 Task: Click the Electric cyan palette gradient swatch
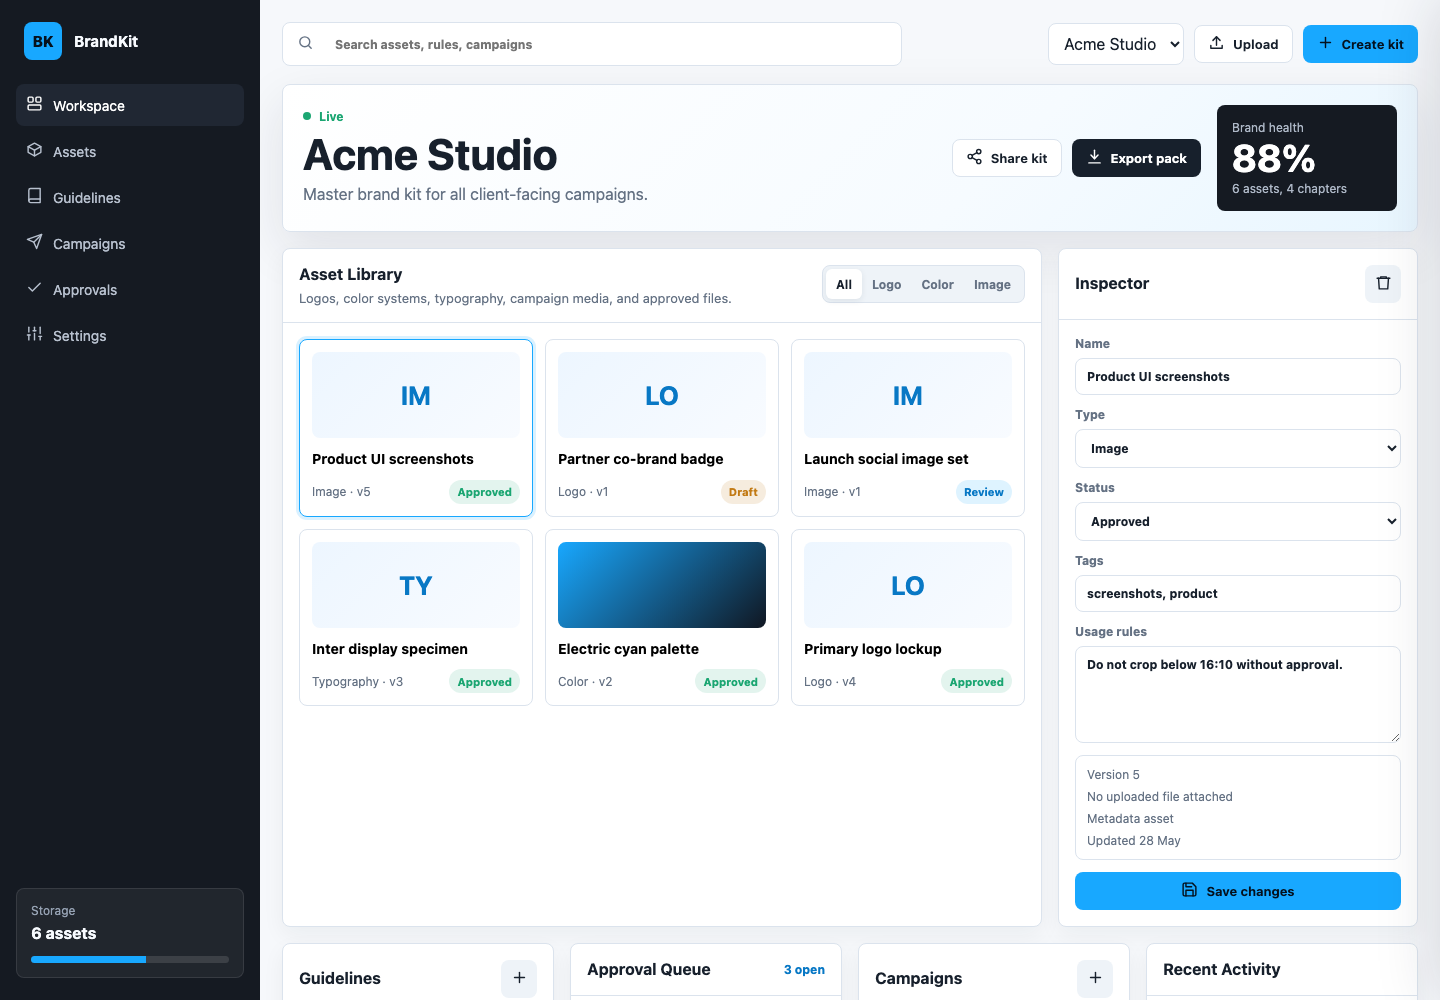tap(662, 585)
